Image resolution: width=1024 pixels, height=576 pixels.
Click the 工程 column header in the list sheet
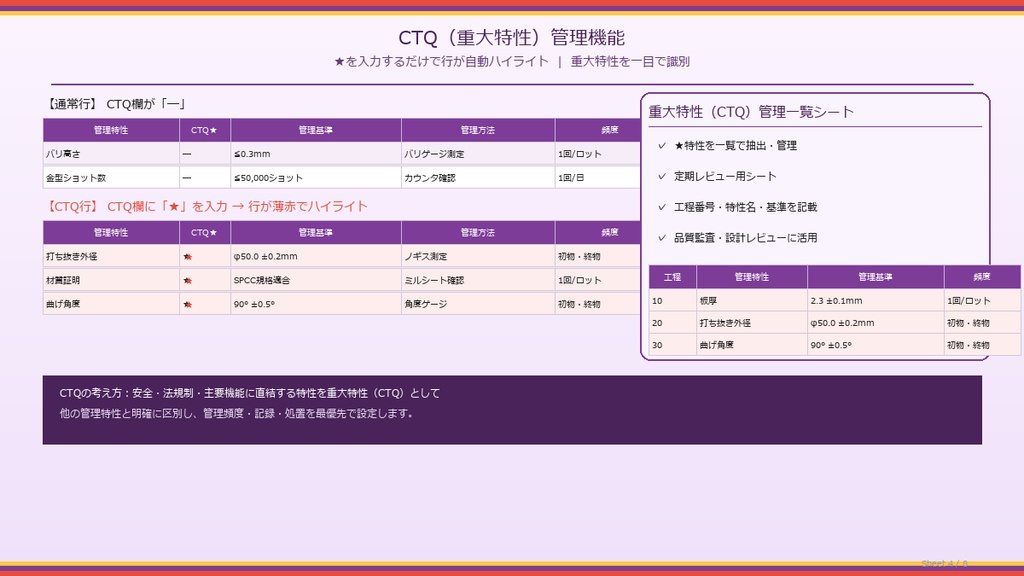[673, 277]
